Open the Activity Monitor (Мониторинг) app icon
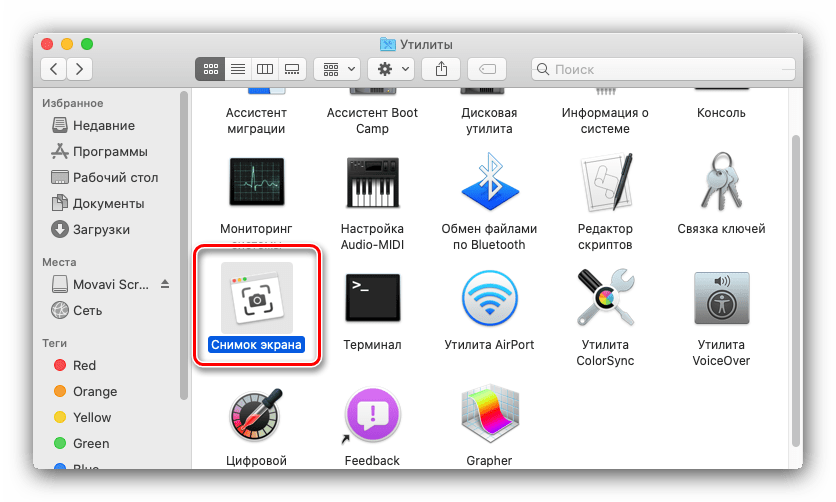836x502 pixels. (x=256, y=182)
